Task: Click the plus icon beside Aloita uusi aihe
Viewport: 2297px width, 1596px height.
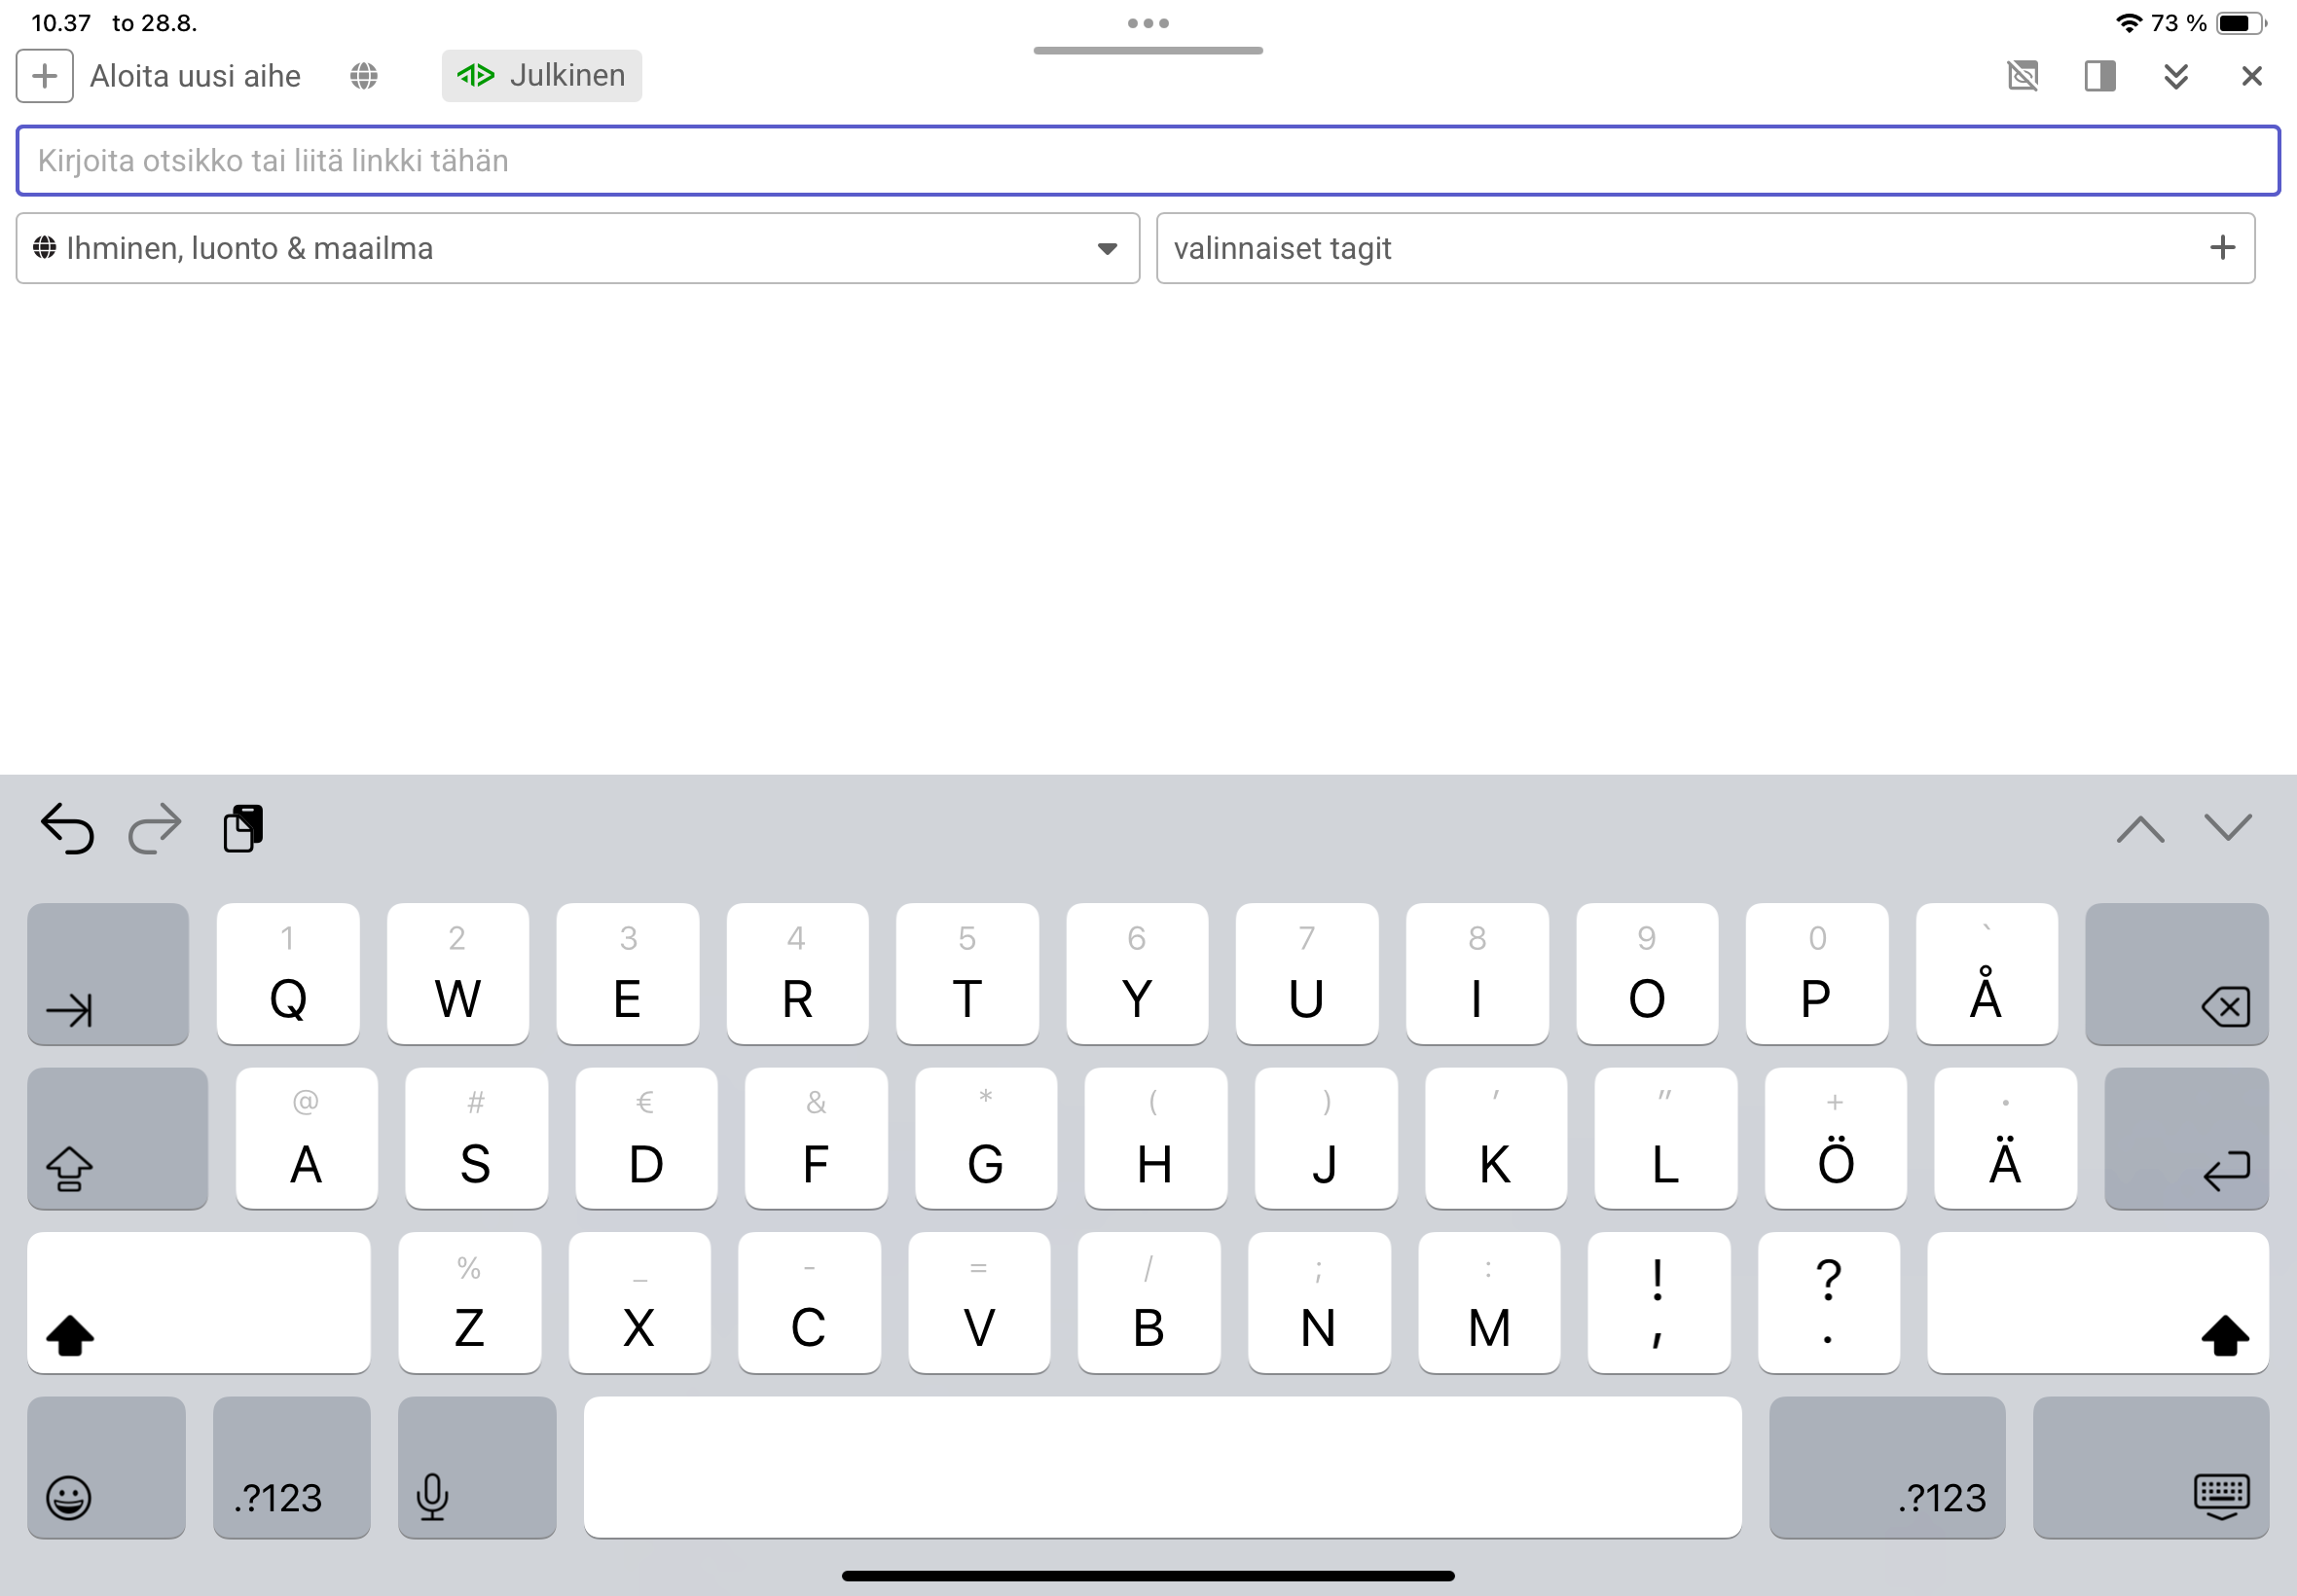Action: pos(44,76)
